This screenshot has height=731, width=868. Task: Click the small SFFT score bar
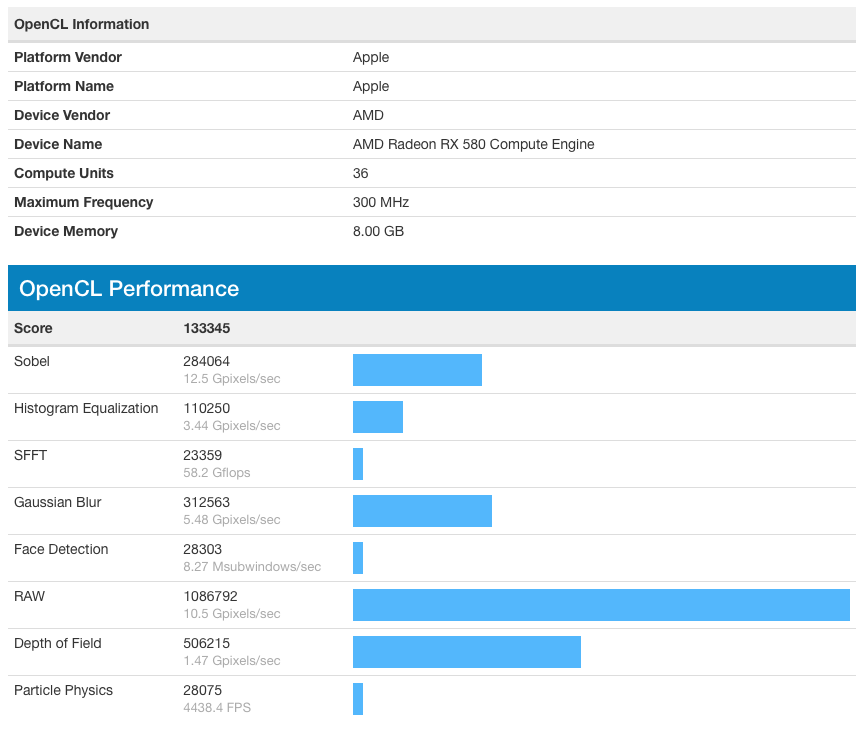pos(358,464)
